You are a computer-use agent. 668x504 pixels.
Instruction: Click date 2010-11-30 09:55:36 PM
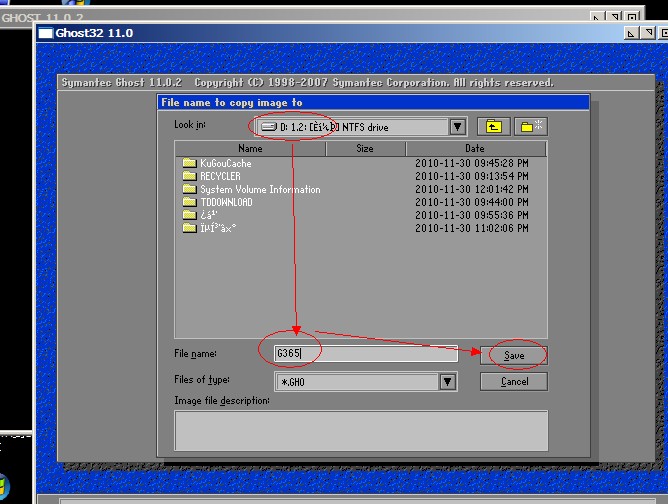pos(472,215)
